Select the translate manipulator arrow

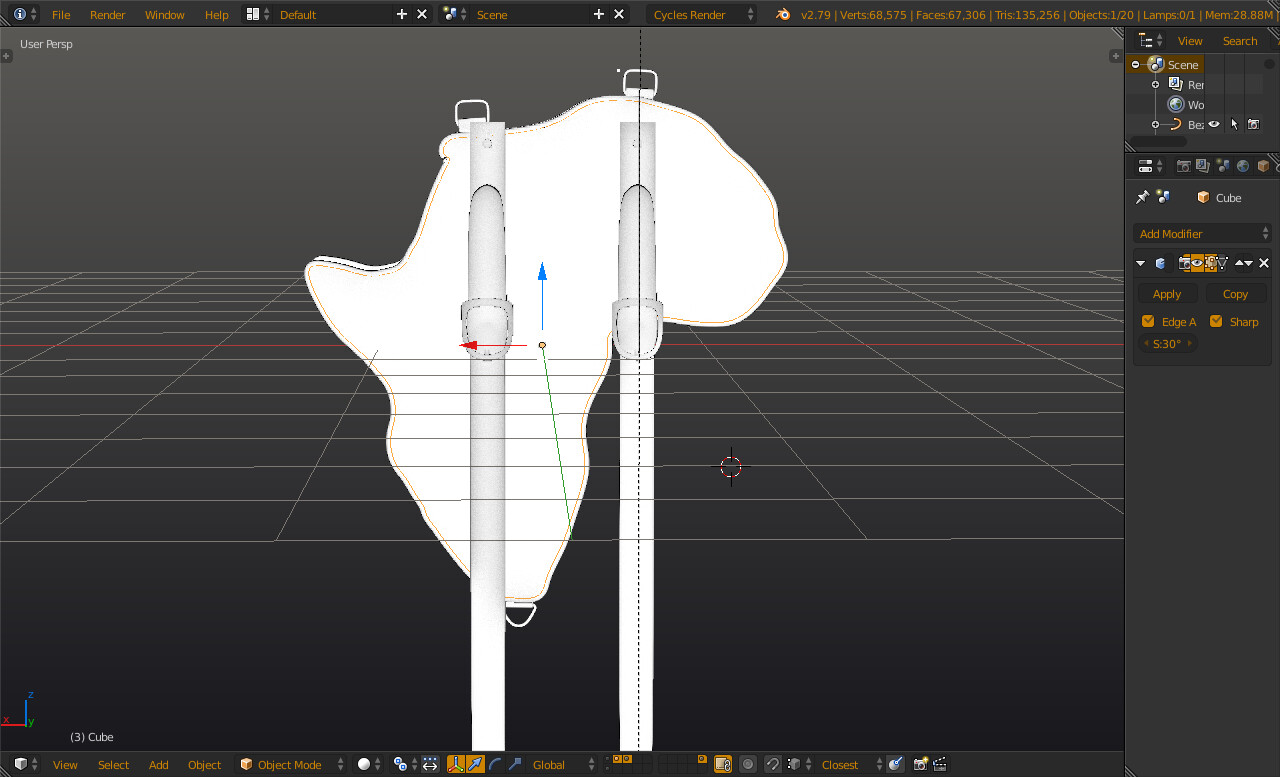click(x=476, y=764)
